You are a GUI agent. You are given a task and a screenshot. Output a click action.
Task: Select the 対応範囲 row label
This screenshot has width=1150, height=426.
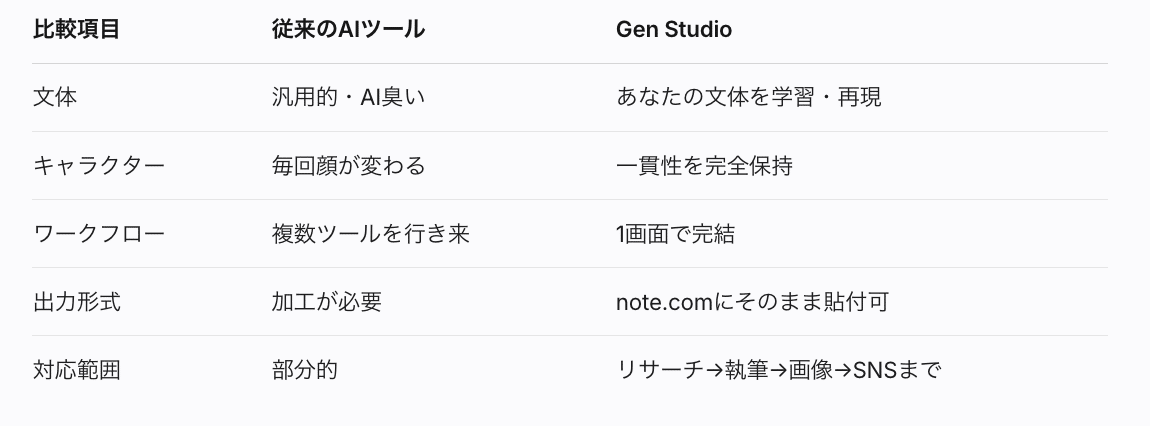pos(77,370)
